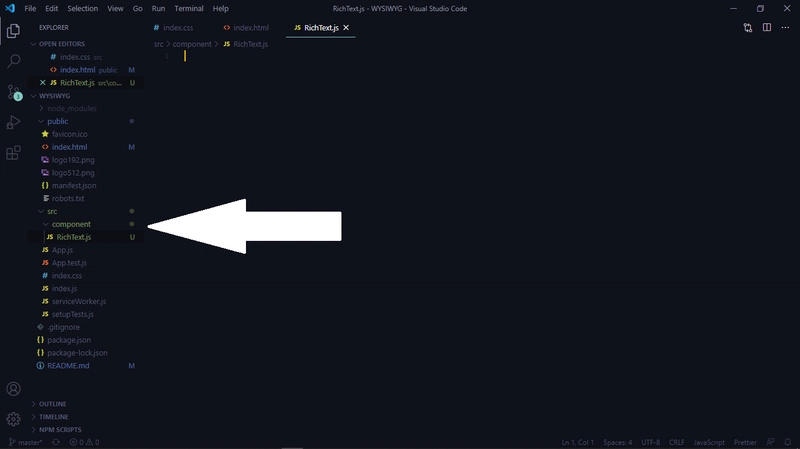Click the feedback icon in status bar
800x449 pixels.
pos(770,442)
